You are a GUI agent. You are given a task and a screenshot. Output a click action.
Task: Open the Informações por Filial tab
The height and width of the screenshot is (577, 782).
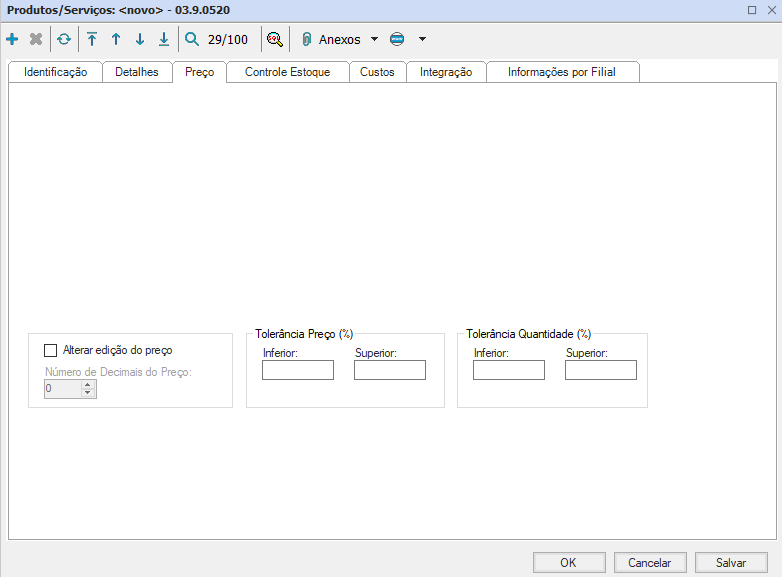coord(561,72)
